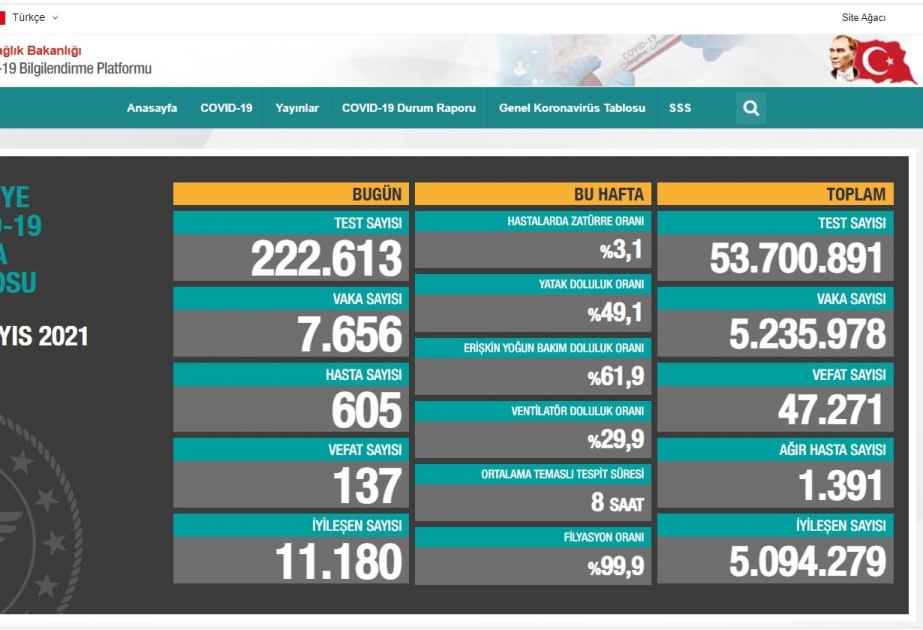This screenshot has height=630, width=923.
Task: Click today's case count 7.656
Action: click(x=350, y=334)
